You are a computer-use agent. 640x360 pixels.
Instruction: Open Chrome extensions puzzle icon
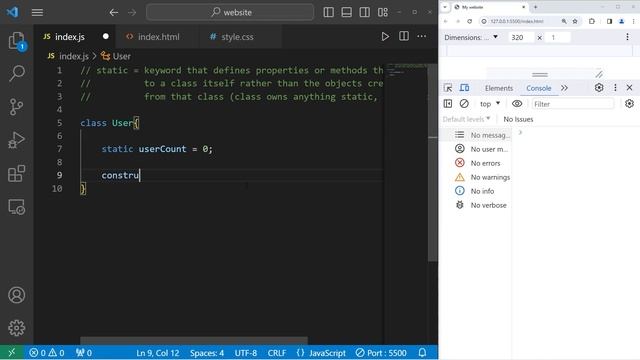pyautogui.click(x=592, y=21)
